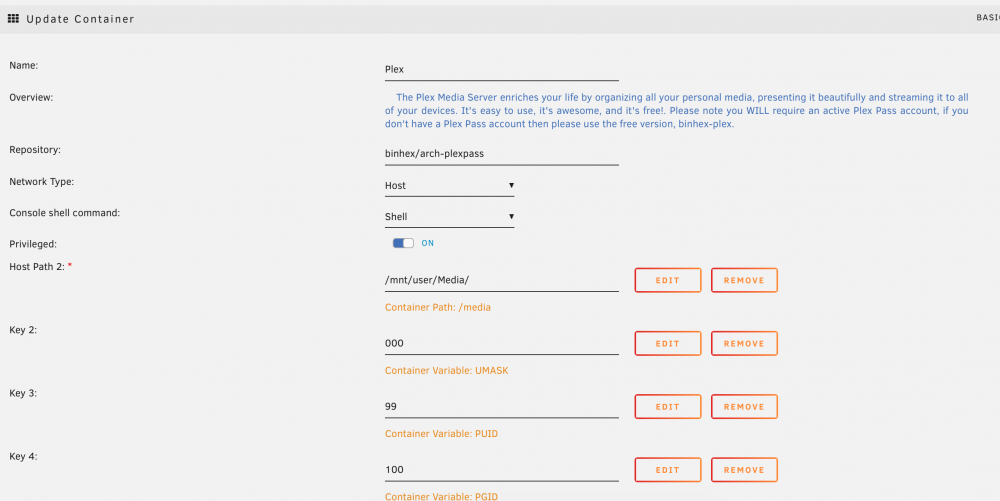Click the 'Container Variable: PGID' text
Image resolution: width=1000 pixels, height=501 pixels.
tap(441, 496)
